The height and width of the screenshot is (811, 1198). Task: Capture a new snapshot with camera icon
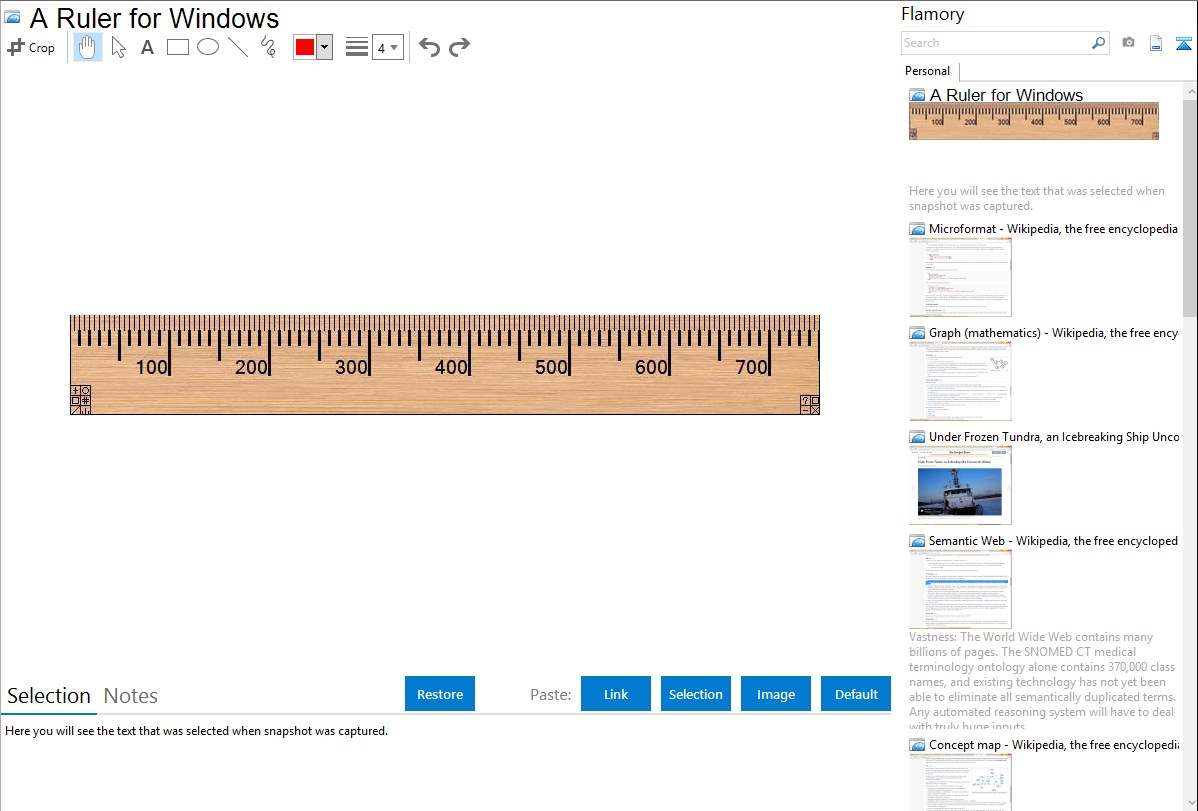[x=1128, y=43]
